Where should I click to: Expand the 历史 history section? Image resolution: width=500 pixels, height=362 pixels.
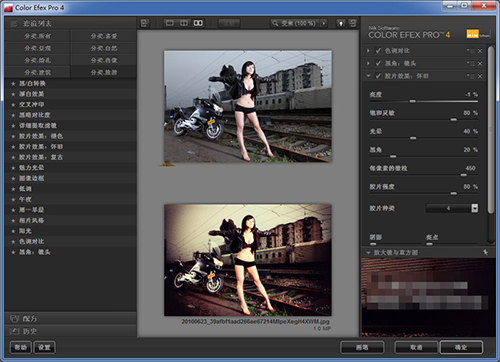coord(70,331)
